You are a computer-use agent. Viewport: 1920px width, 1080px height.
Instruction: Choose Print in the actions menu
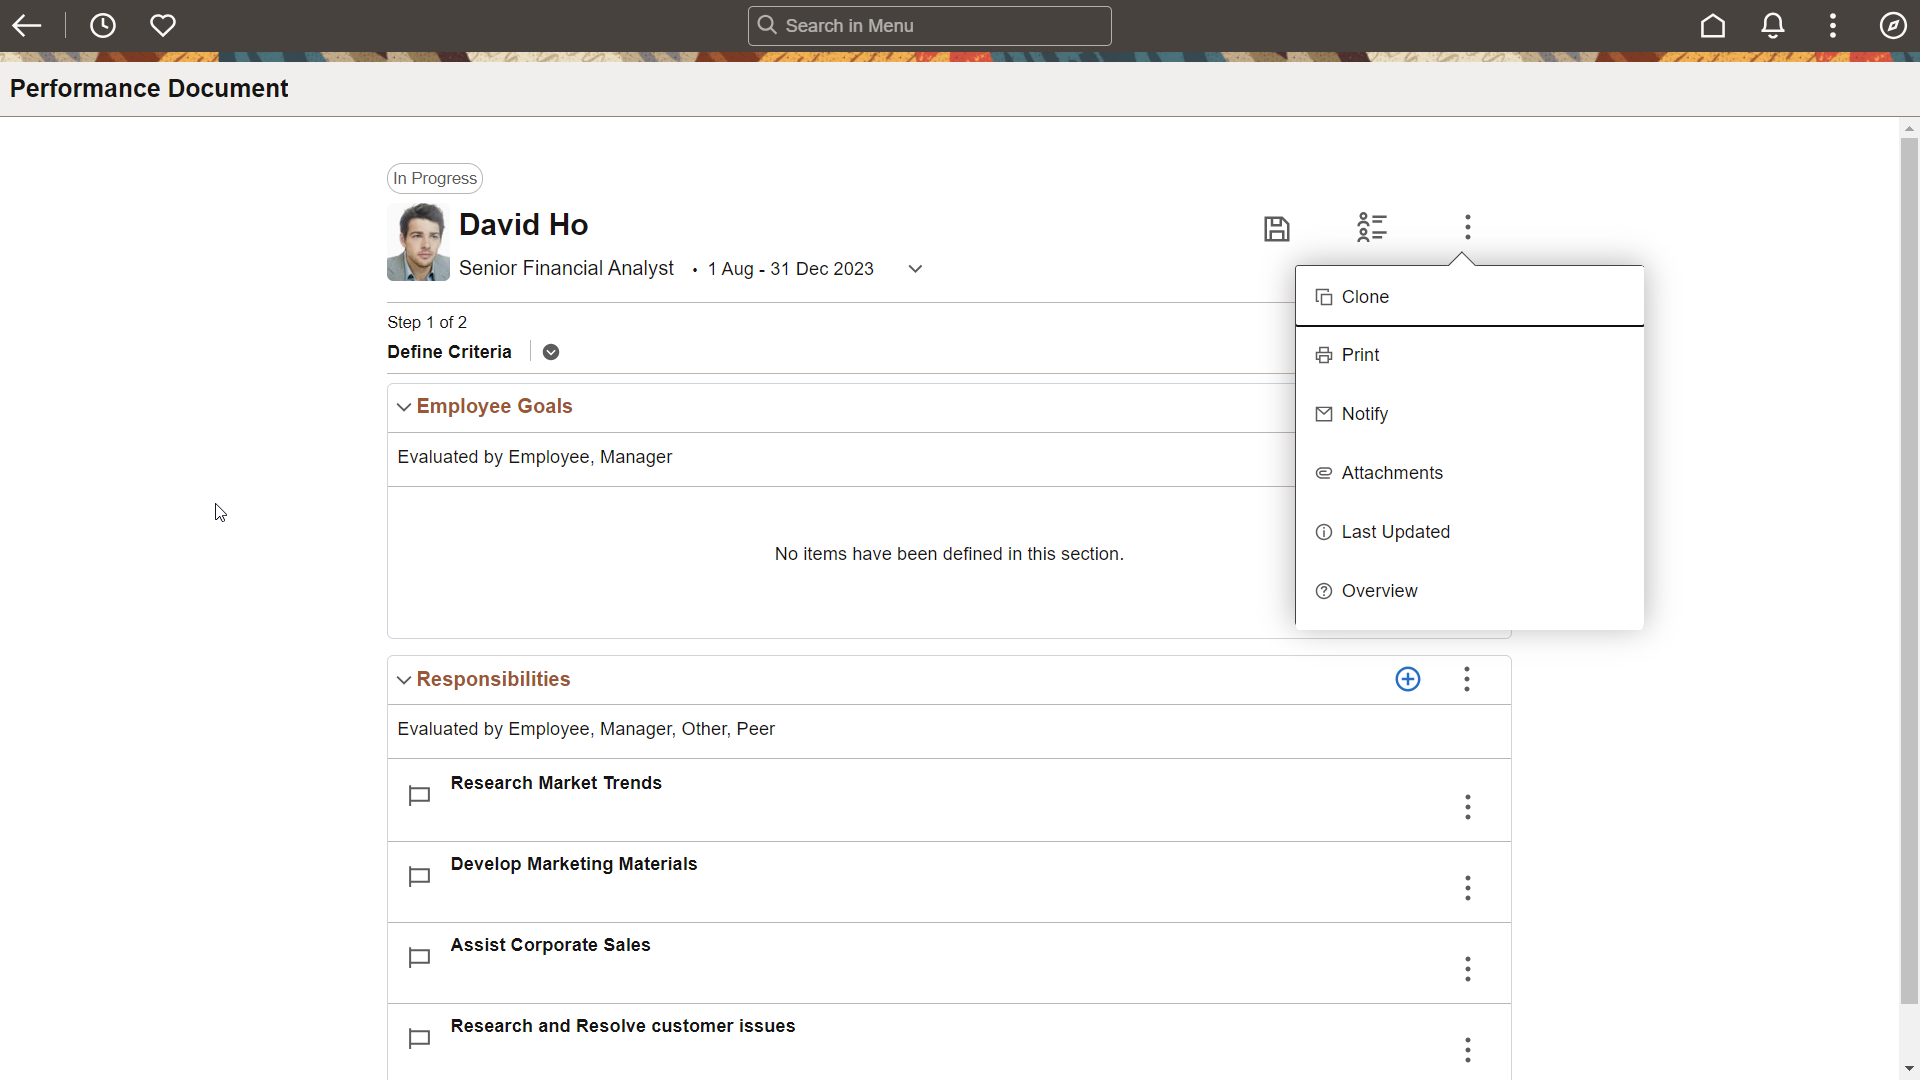click(x=1360, y=355)
